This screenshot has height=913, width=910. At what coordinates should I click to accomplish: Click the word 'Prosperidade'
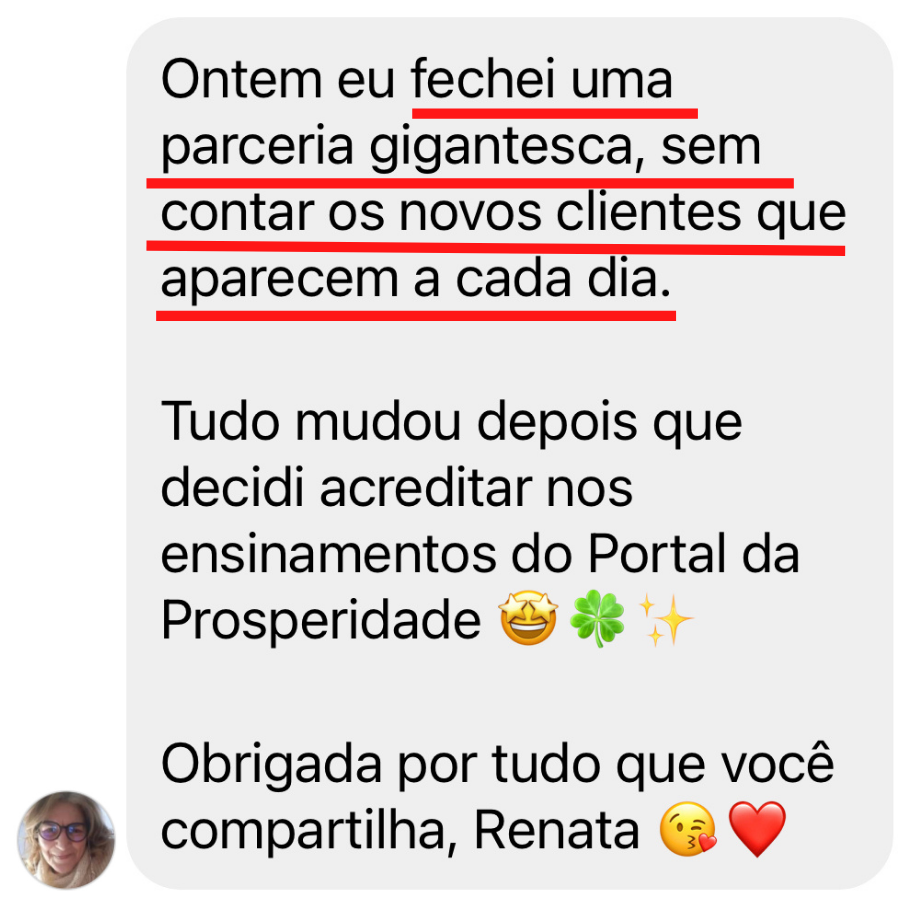pyautogui.click(x=321, y=621)
